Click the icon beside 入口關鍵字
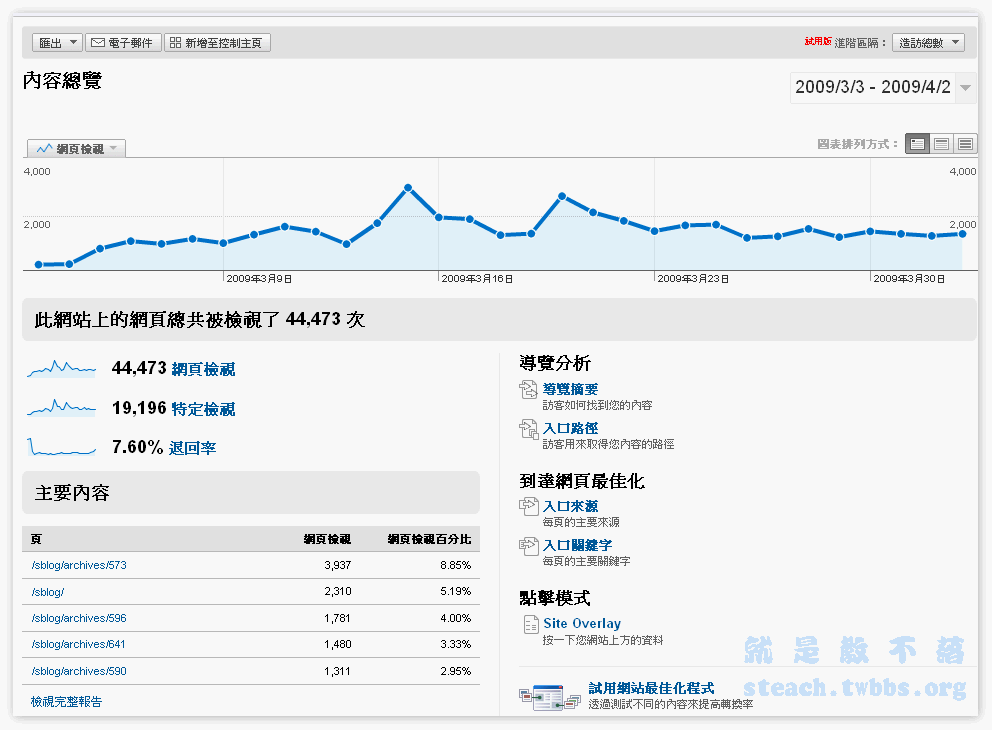 [x=529, y=547]
